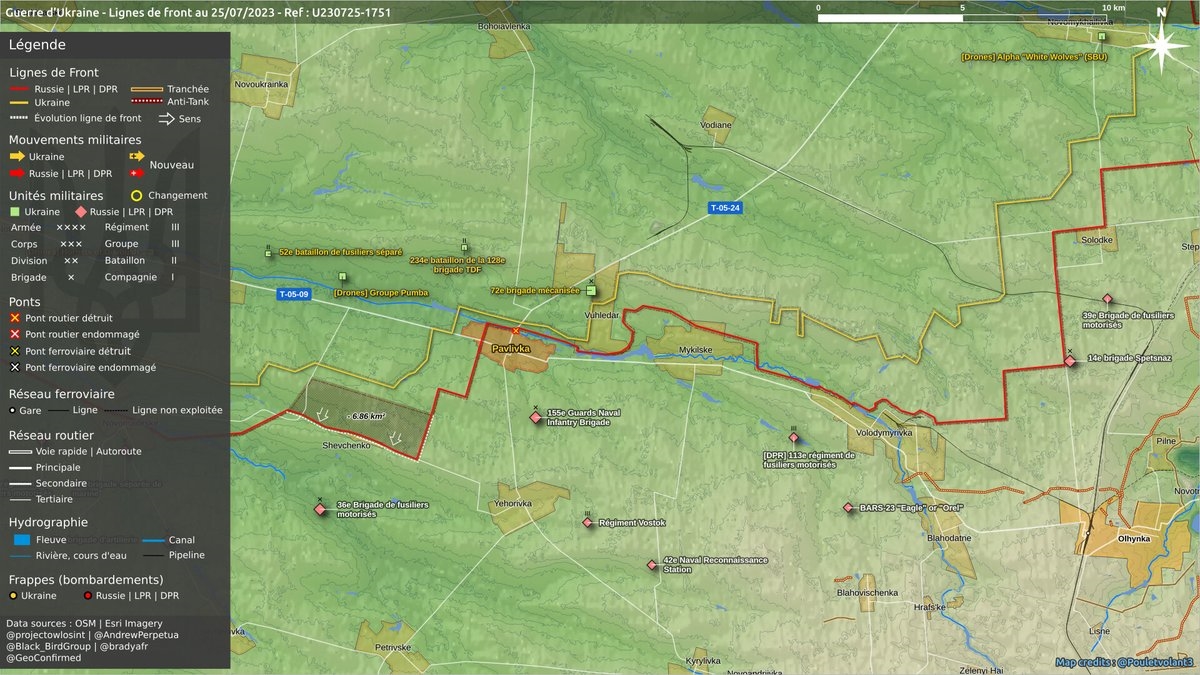
Task: Click the 52e bataillon de fusiliers unit icon
Action: click(x=268, y=253)
